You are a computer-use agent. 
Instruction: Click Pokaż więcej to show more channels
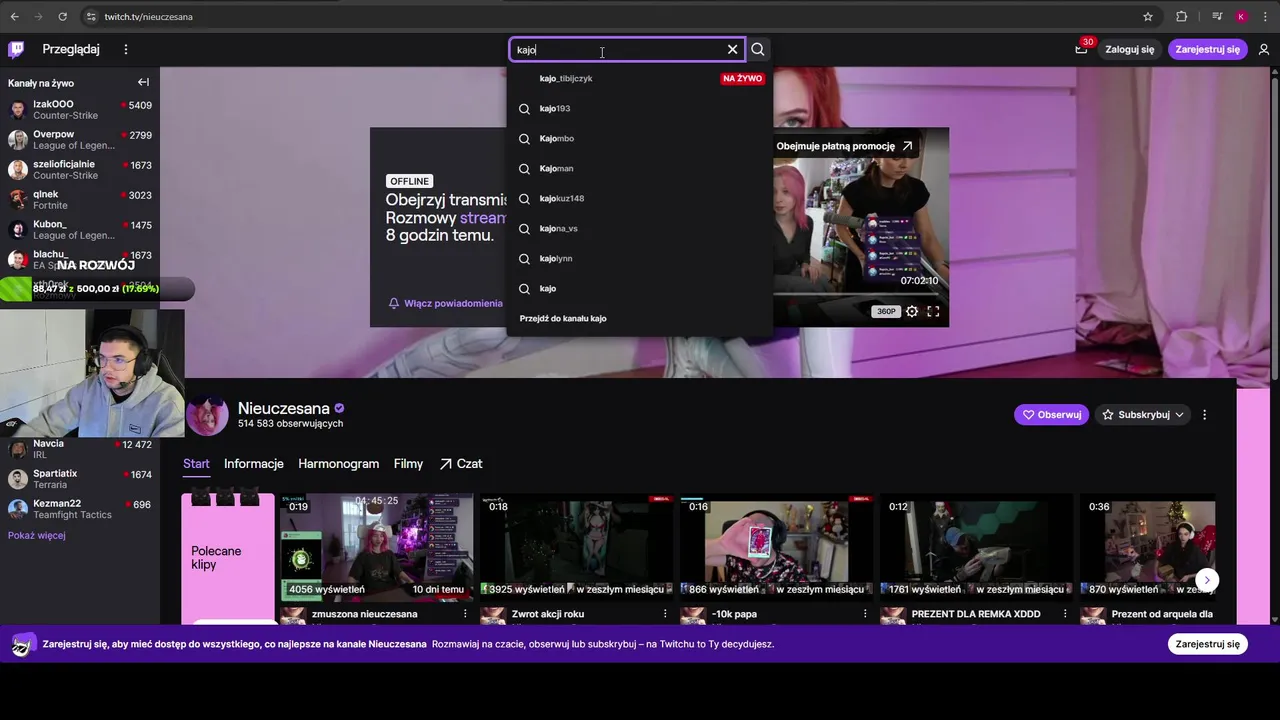click(36, 535)
